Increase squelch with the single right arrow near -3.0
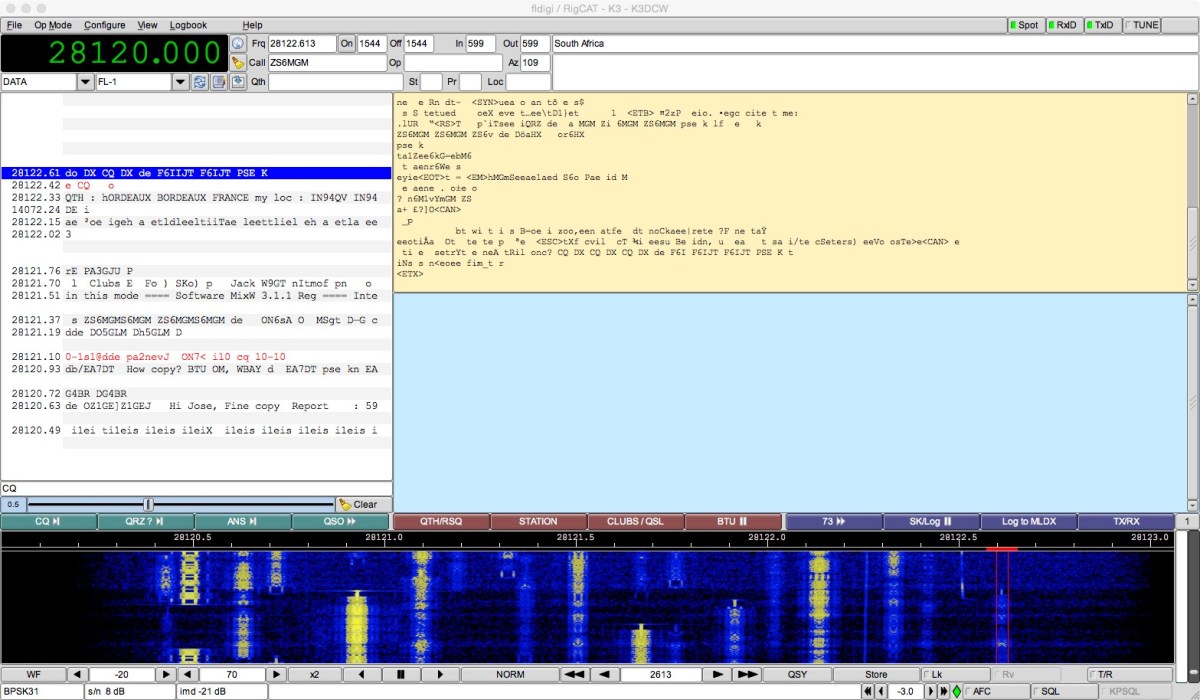This screenshot has height=700, width=1200. pyautogui.click(x=931, y=691)
